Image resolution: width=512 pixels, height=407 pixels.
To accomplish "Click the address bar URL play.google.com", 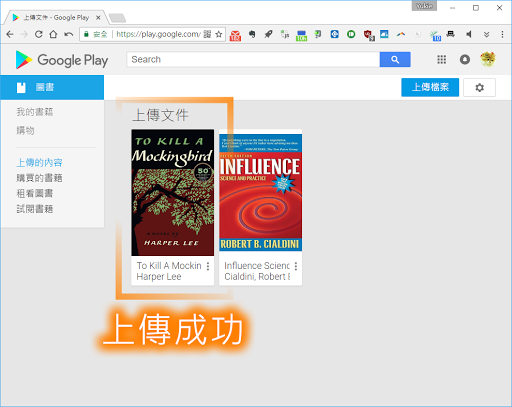I will (158, 34).
